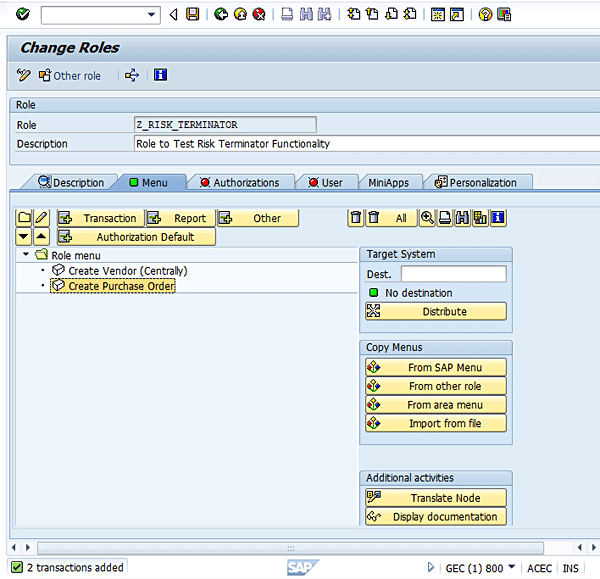
Task: Click the From other role button
Action: click(436, 386)
